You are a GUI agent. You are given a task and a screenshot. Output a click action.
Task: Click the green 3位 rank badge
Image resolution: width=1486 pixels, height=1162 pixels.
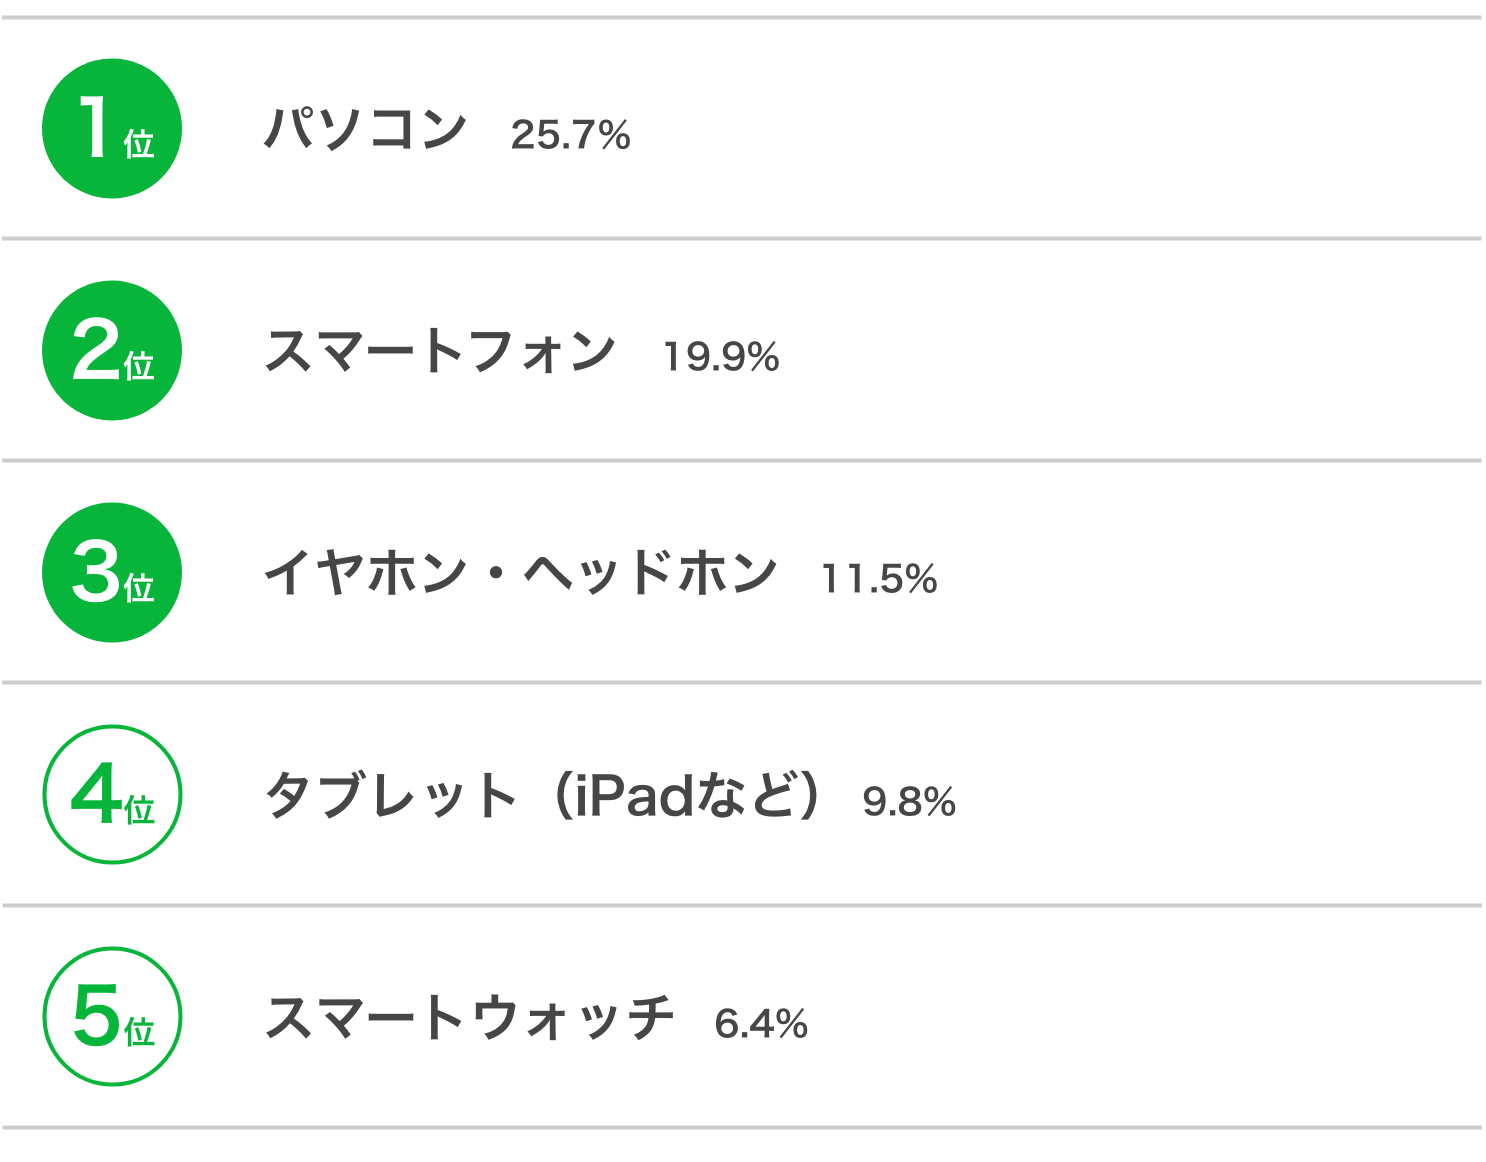(112, 573)
